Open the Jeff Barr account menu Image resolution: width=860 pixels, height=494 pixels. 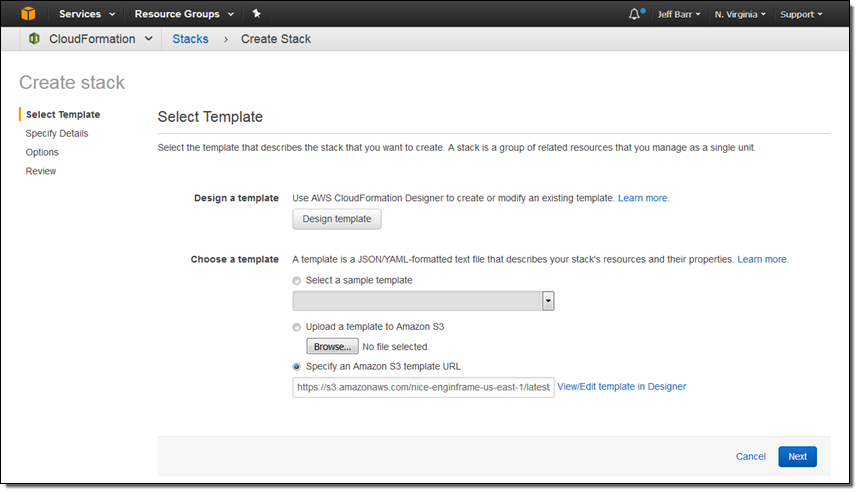pyautogui.click(x=678, y=14)
